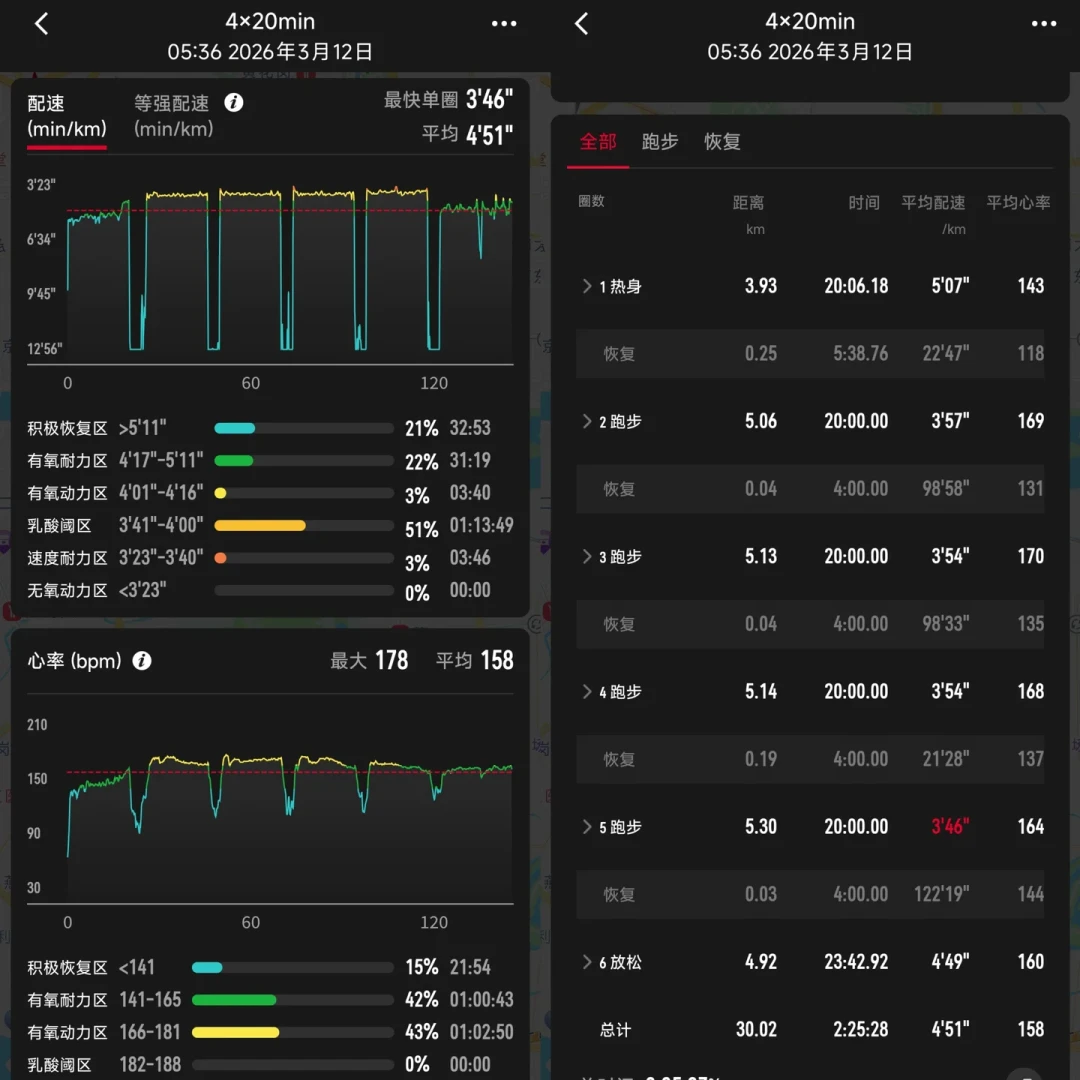Tap the 恢复 row with 22'47" pace
The width and height of the screenshot is (1080, 1080).
pyautogui.click(x=810, y=353)
